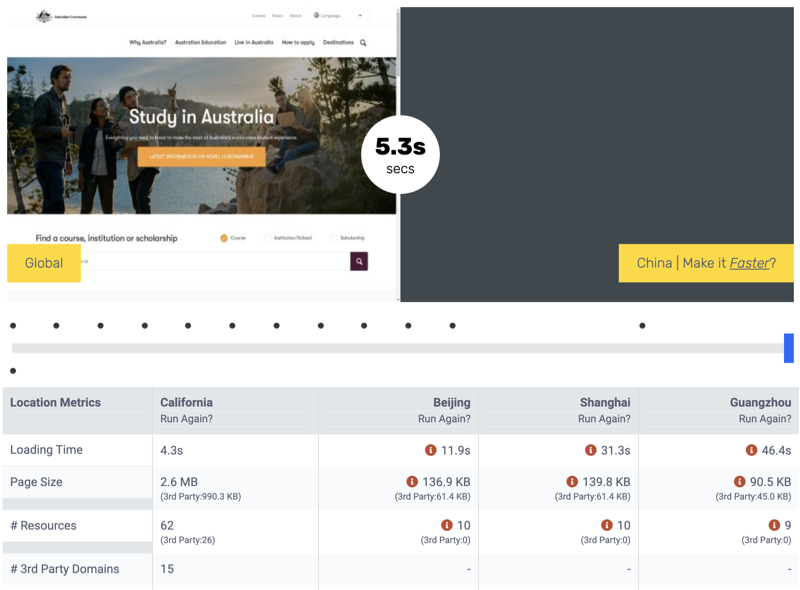Click the (3rd Party:26) text
The height and width of the screenshot is (590, 800).
(x=188, y=540)
